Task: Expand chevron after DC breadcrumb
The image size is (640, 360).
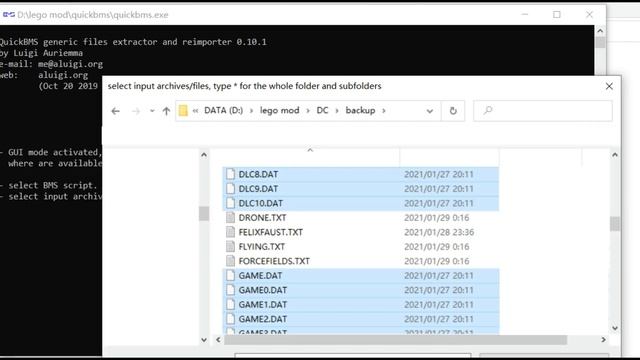Action: tap(337, 111)
